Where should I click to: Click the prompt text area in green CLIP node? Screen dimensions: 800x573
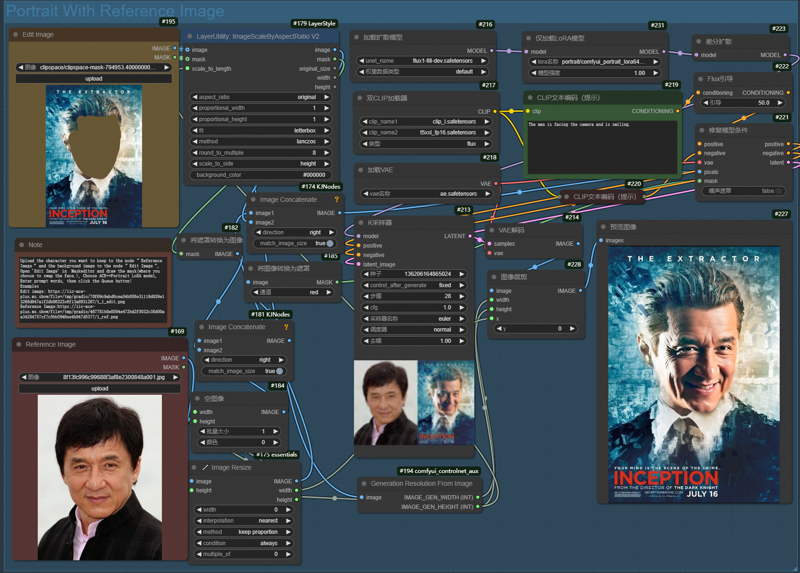point(602,146)
